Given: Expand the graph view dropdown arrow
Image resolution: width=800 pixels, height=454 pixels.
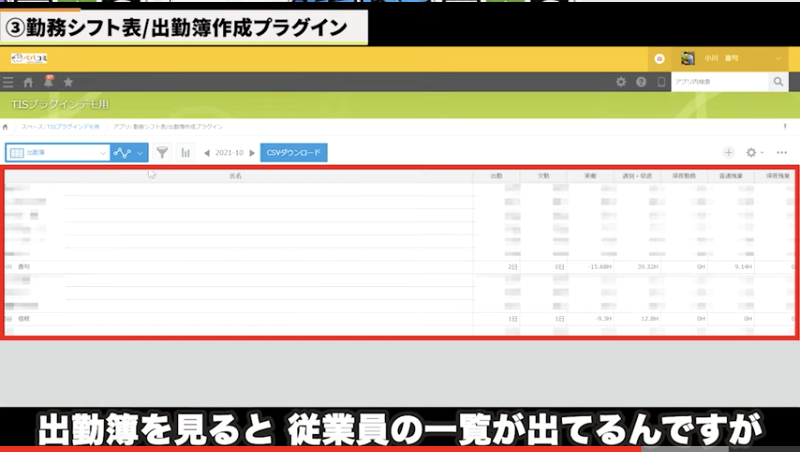Looking at the screenshot, I should (x=140, y=153).
